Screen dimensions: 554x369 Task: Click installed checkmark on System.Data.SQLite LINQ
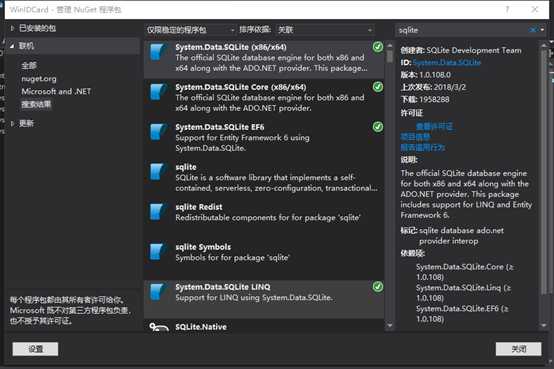pos(378,287)
